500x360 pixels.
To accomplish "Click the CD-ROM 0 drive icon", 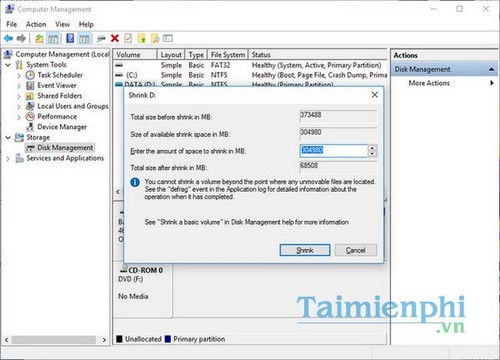I will pos(124,269).
